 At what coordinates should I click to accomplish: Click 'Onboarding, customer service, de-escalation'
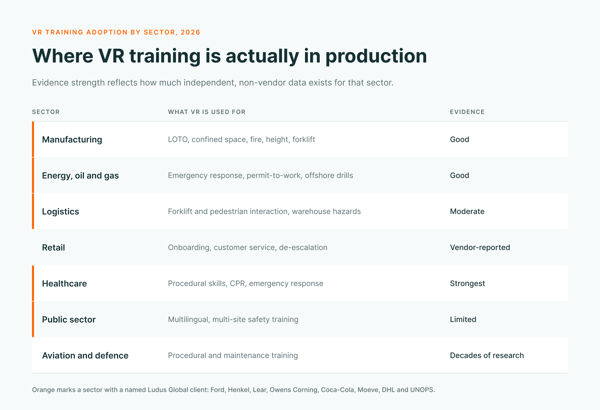click(248, 247)
